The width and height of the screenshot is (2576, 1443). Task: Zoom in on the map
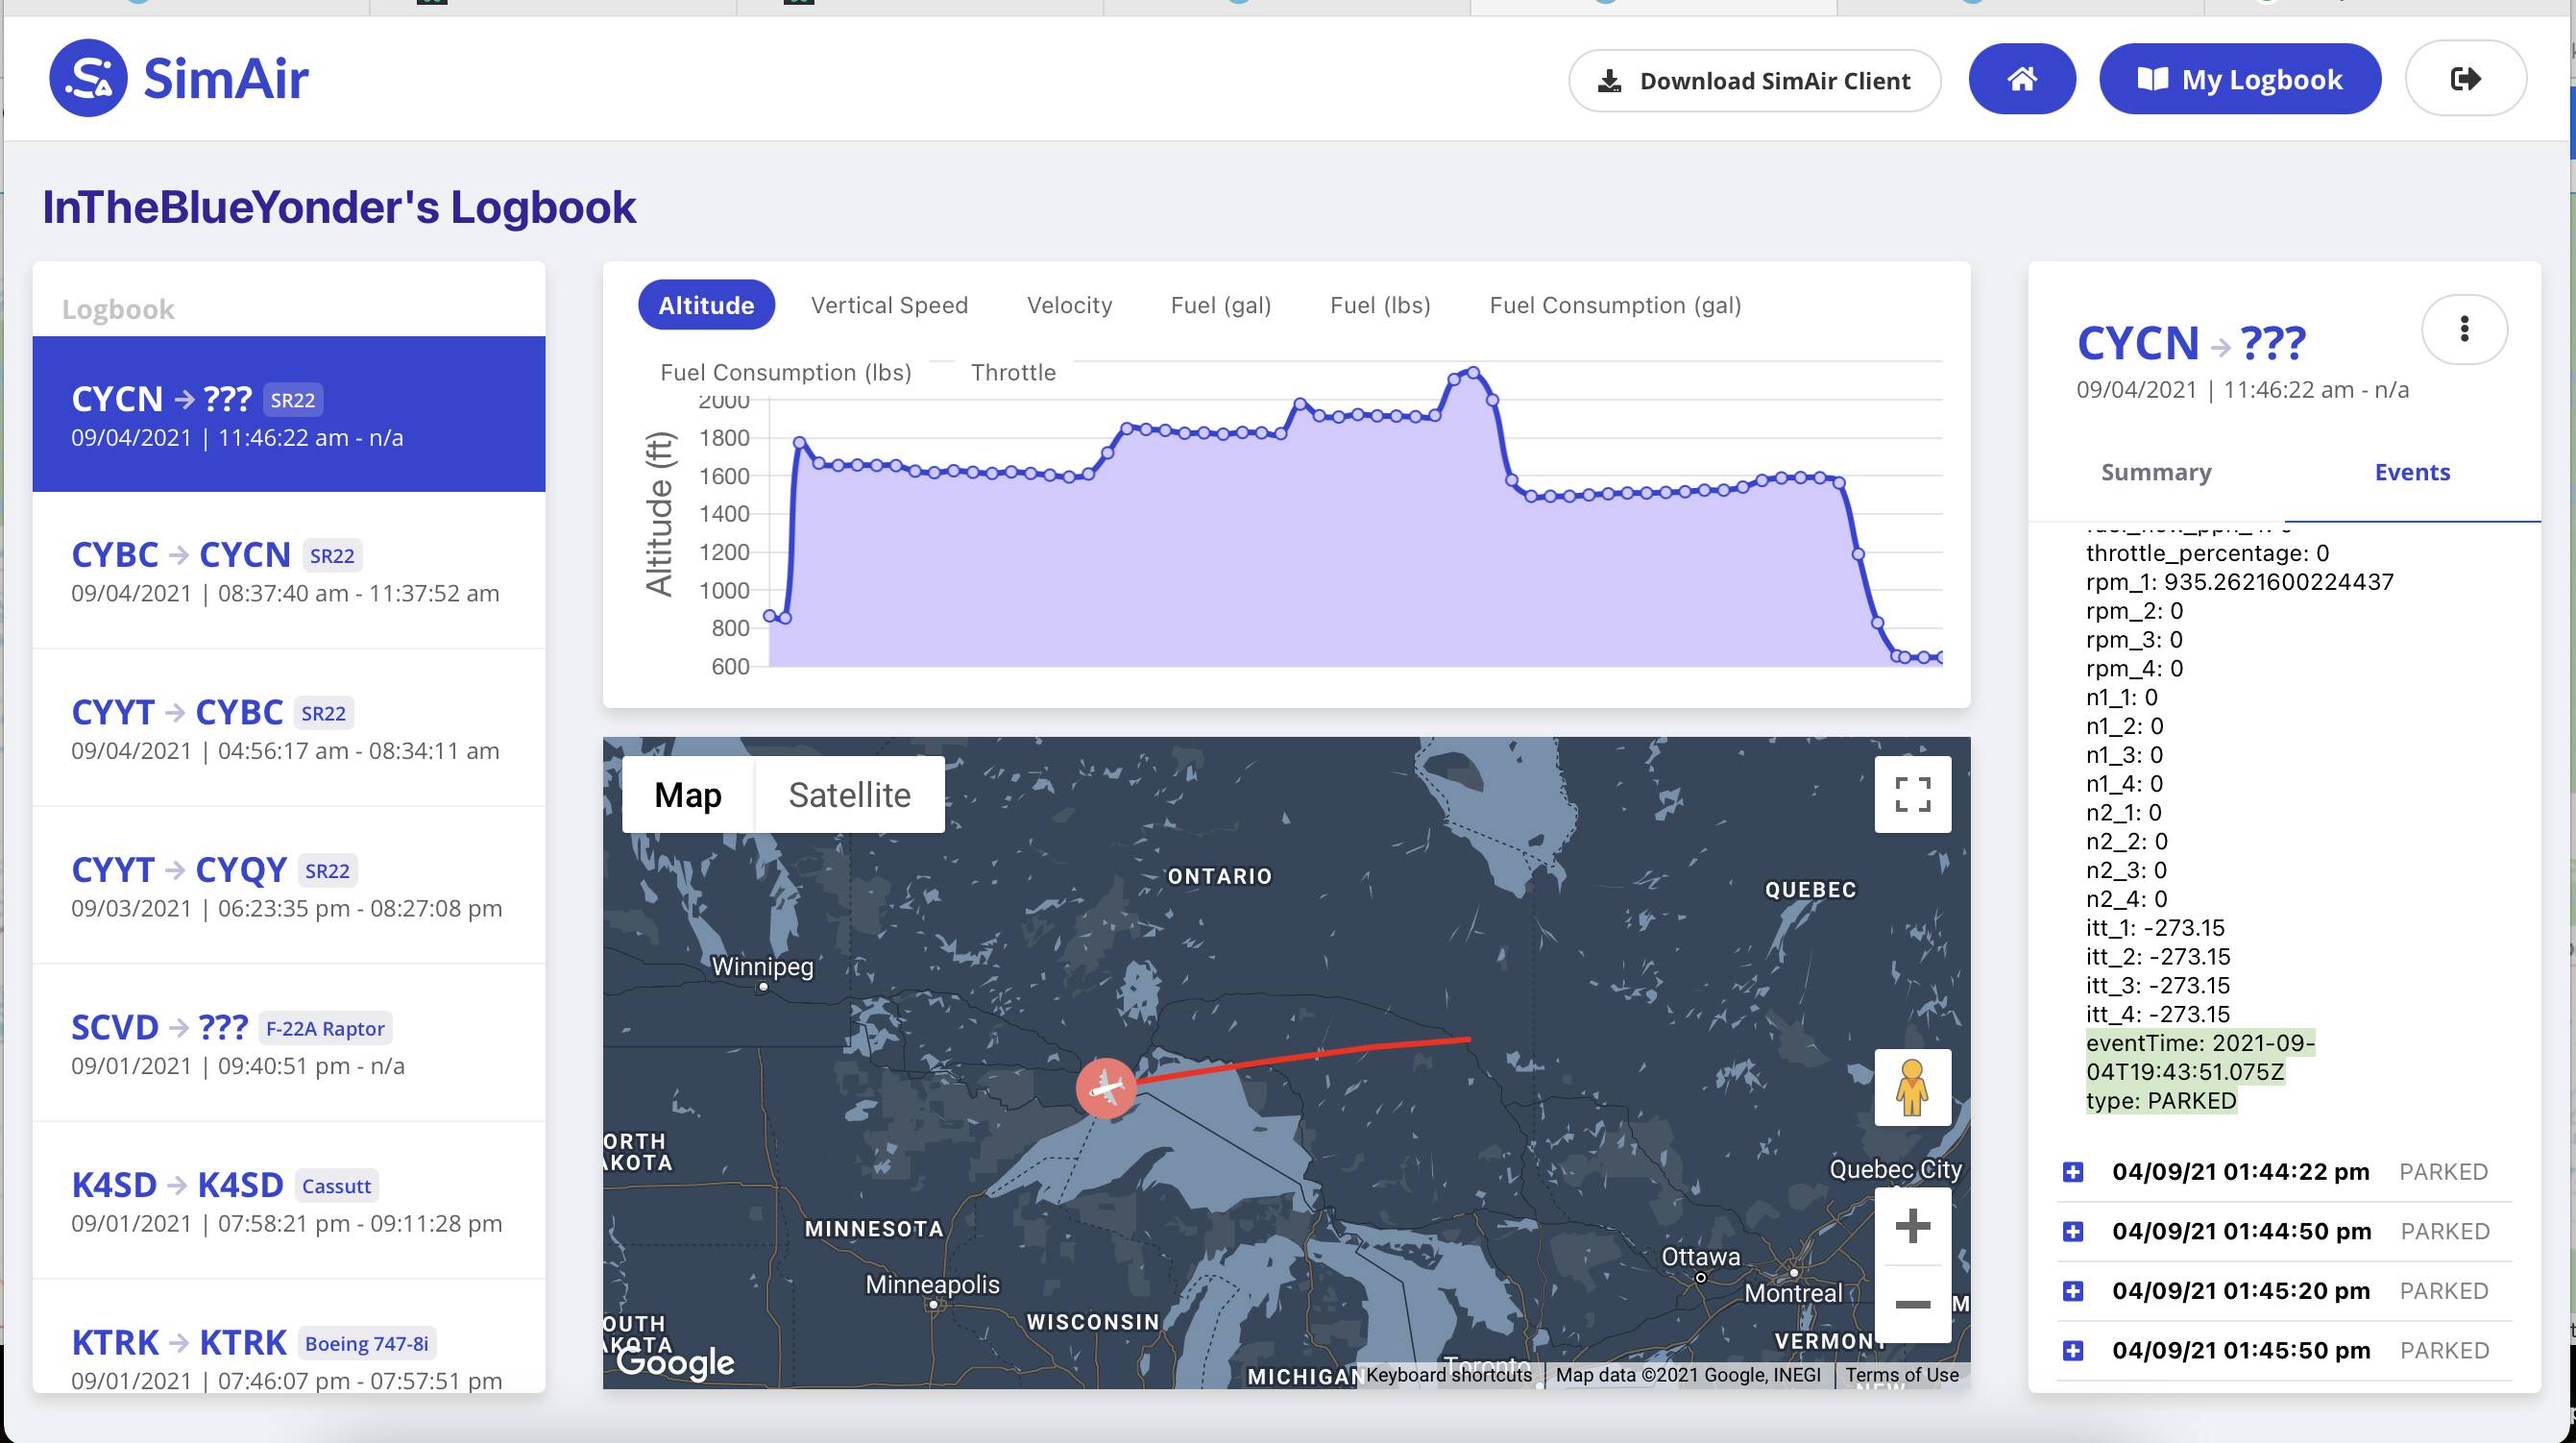tap(1912, 1226)
